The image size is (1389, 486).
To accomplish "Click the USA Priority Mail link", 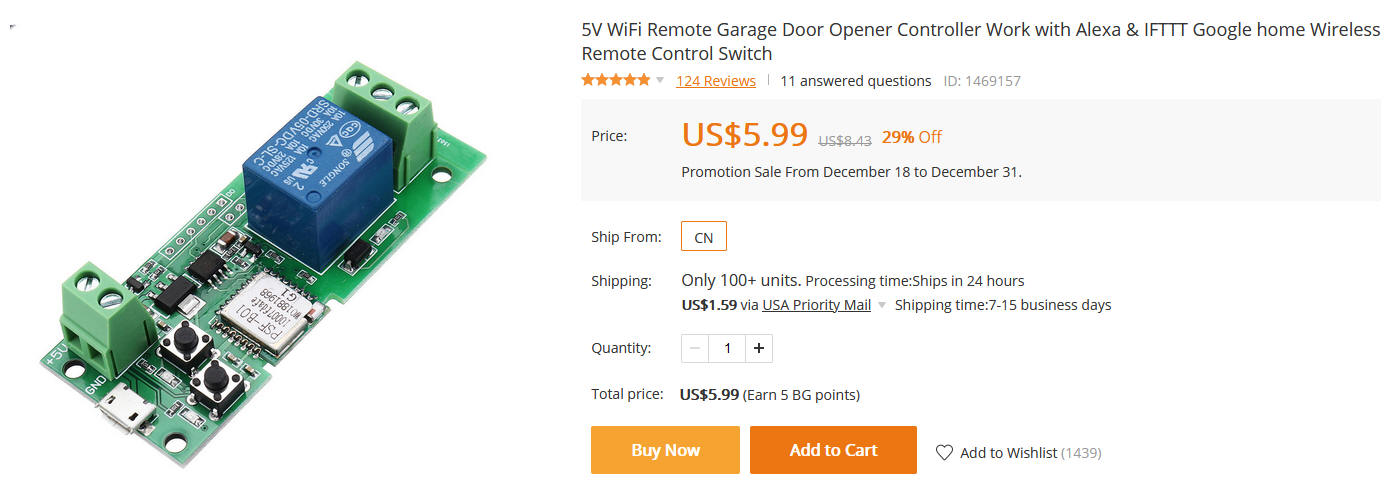I will [816, 305].
